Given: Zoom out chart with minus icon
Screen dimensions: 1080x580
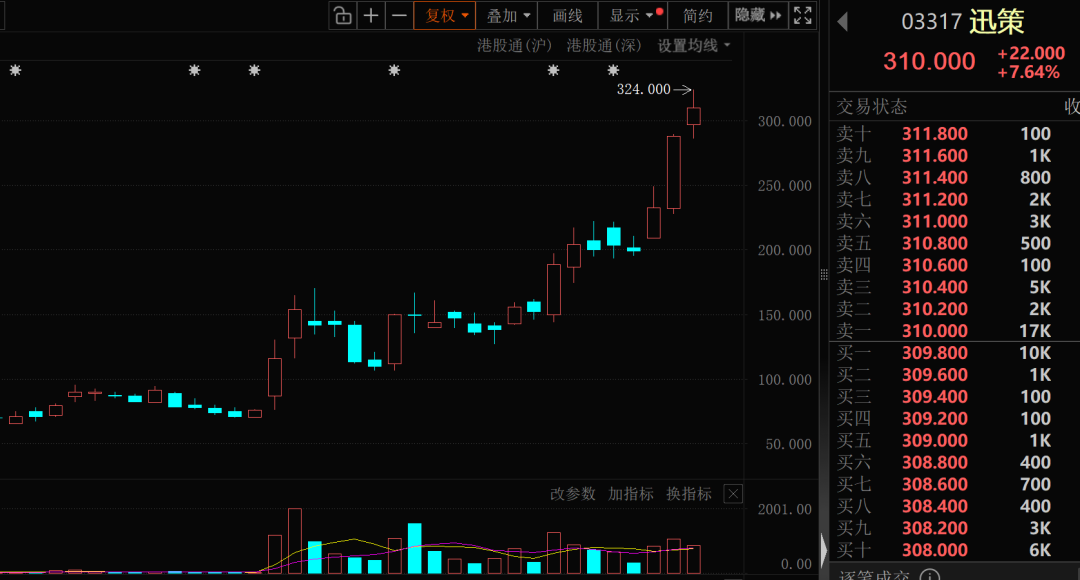Looking at the screenshot, I should 399,15.
